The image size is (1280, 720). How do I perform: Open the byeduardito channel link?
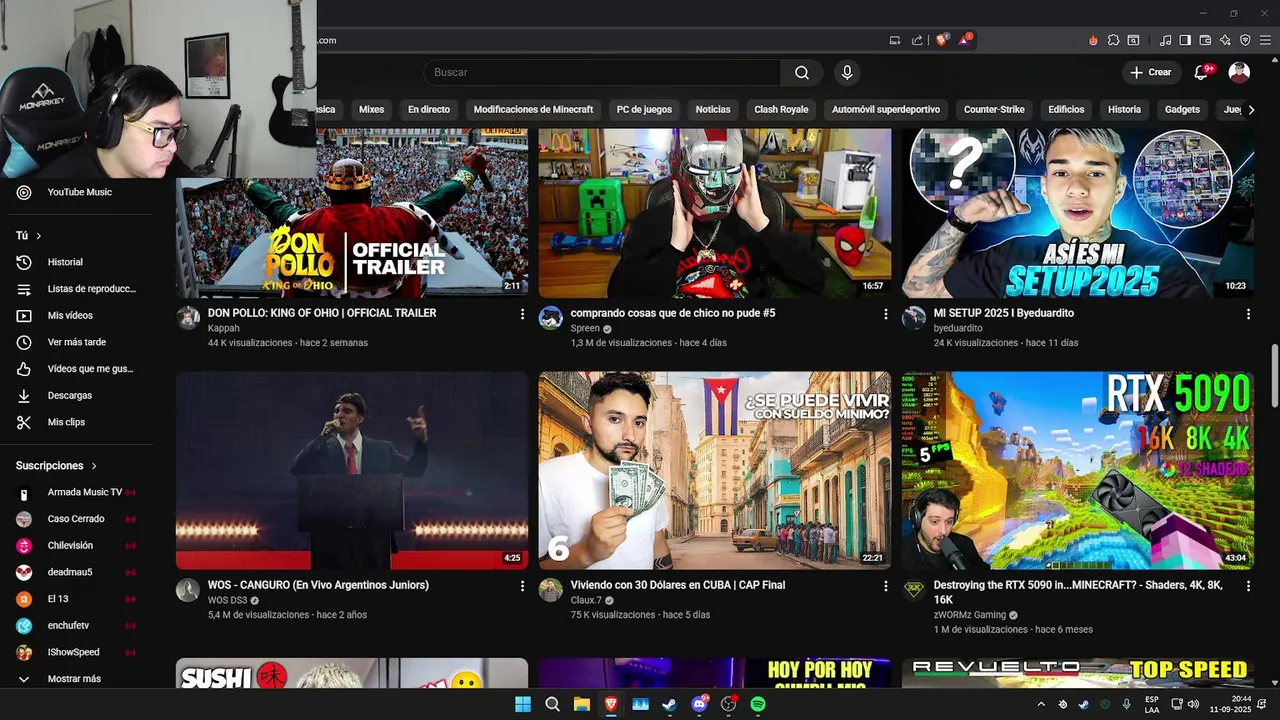(958, 328)
